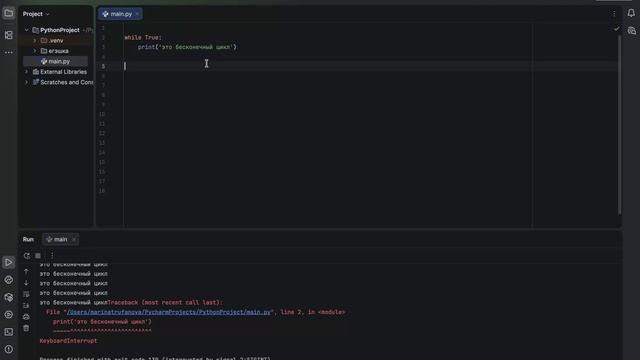Click line number 18 in the gutter

(x=102, y=191)
